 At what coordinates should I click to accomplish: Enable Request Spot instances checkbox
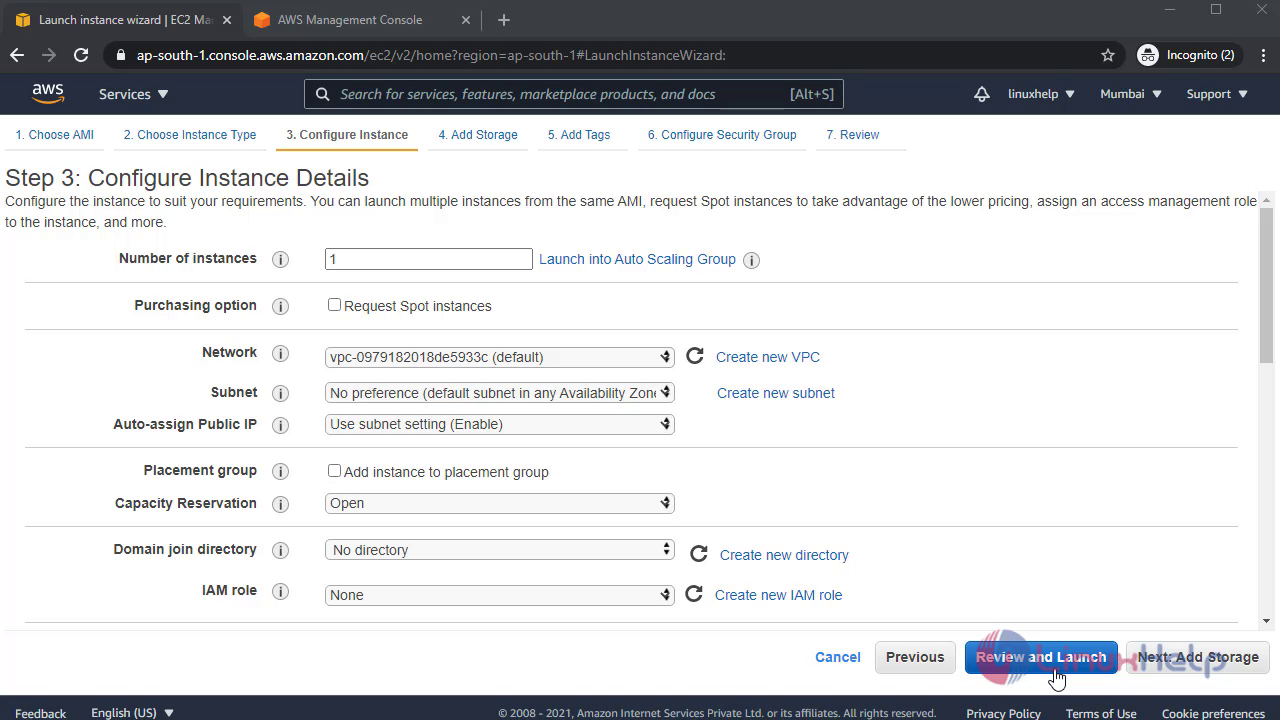tap(334, 305)
